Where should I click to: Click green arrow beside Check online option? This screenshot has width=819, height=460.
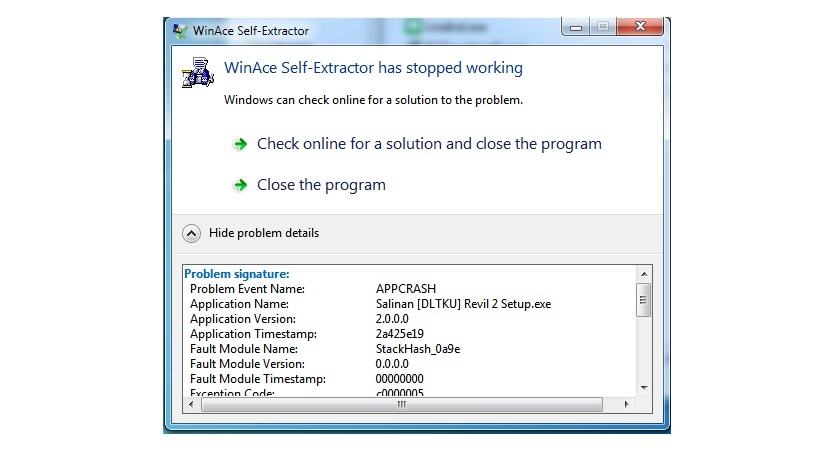tap(240, 144)
